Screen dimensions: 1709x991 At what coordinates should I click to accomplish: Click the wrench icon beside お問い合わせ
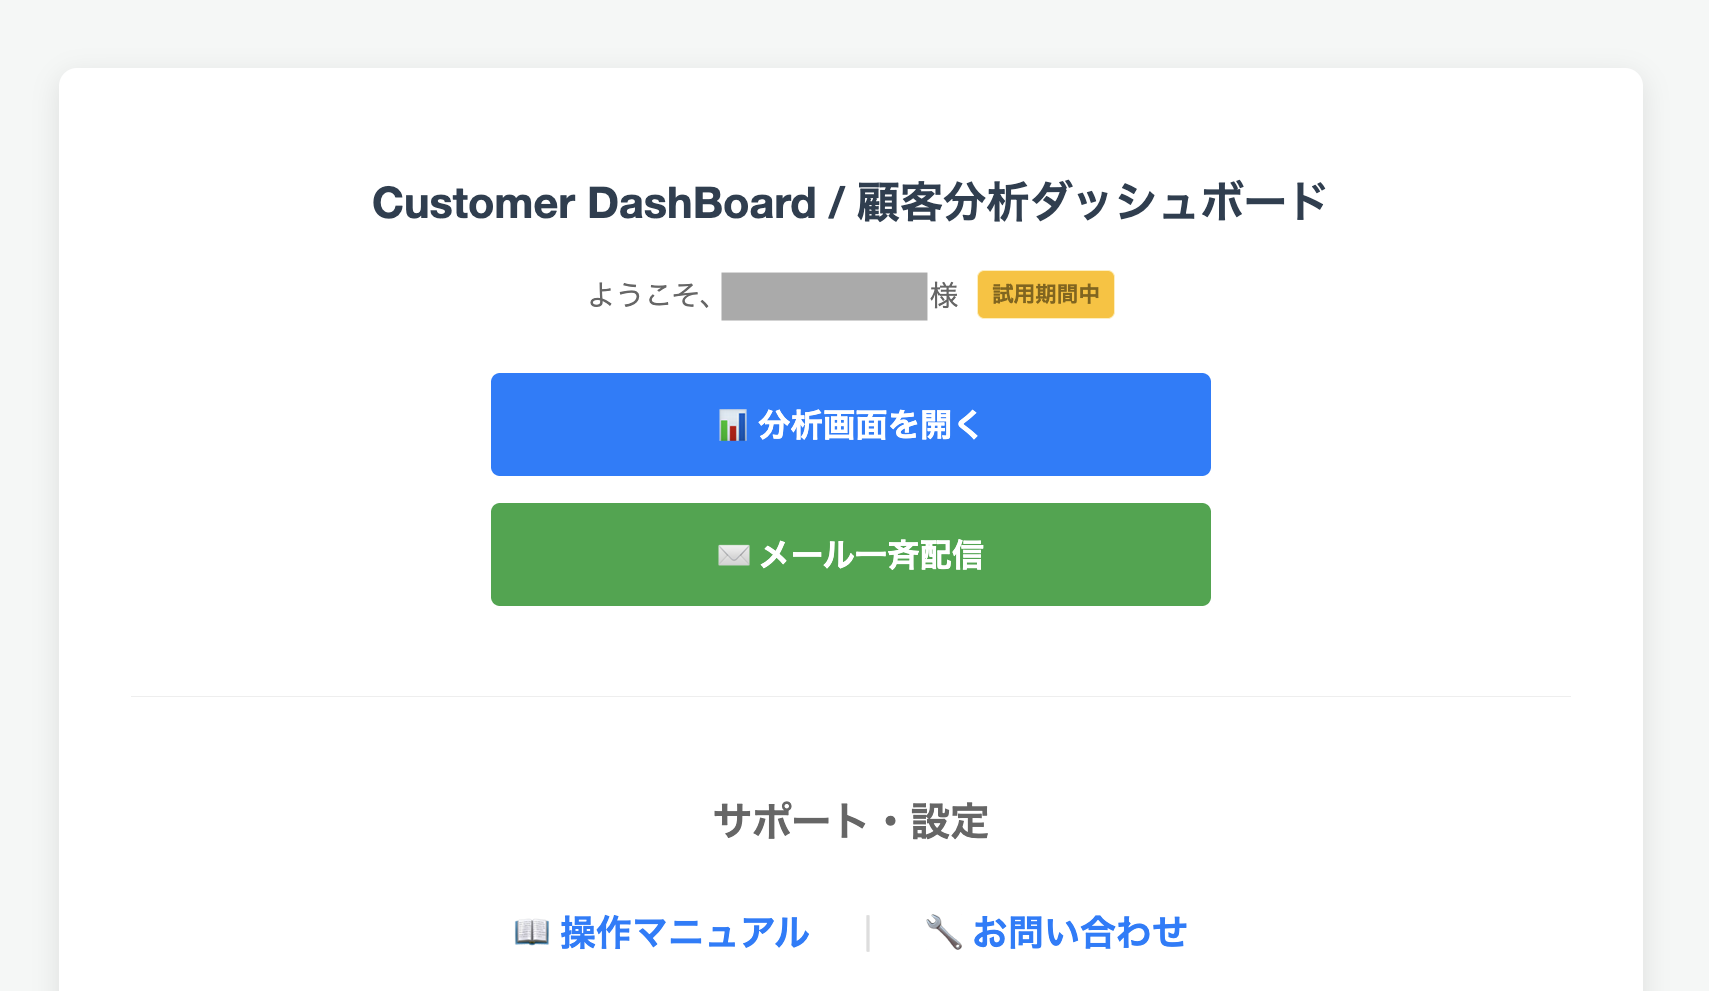[943, 932]
